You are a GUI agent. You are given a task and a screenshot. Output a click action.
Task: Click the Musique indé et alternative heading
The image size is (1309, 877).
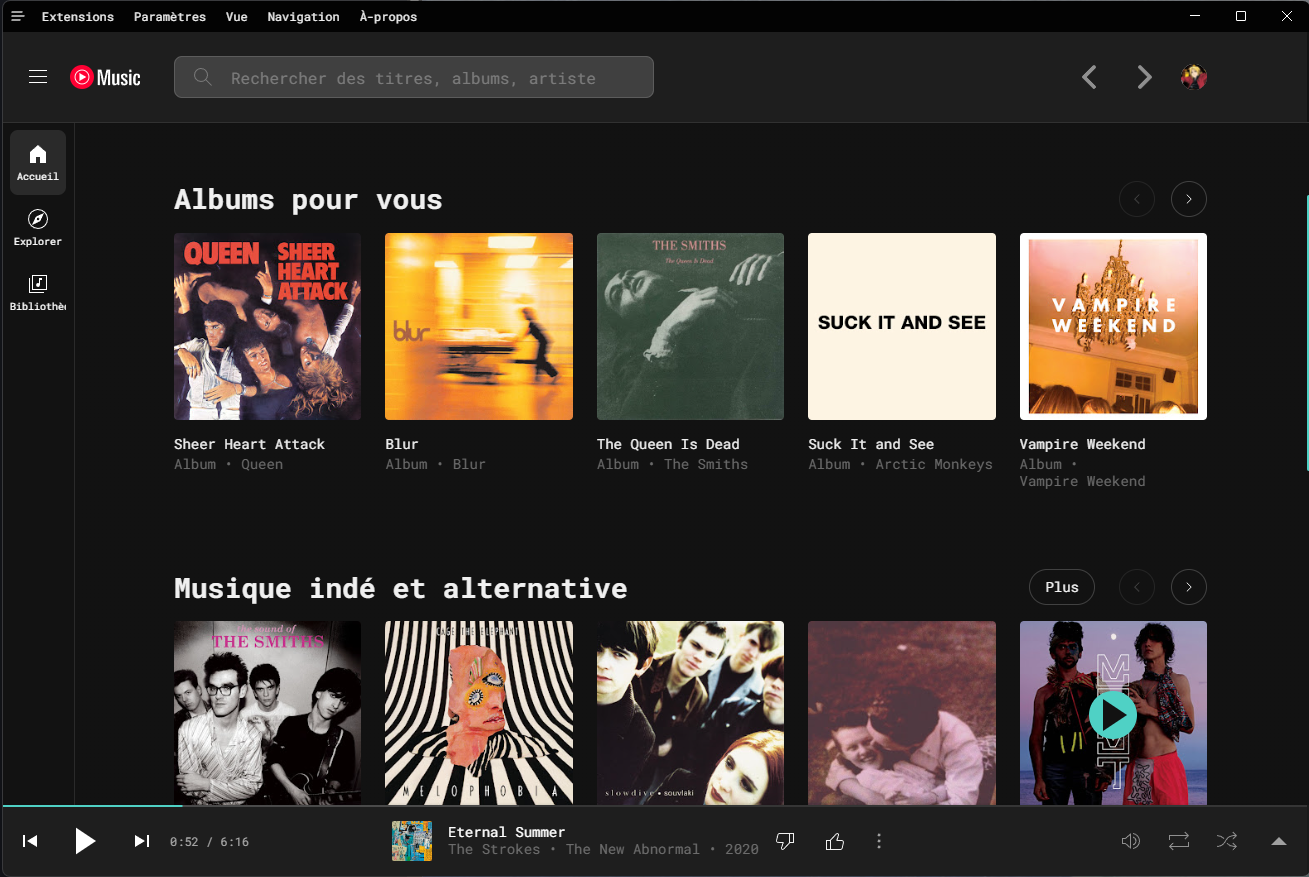401,588
